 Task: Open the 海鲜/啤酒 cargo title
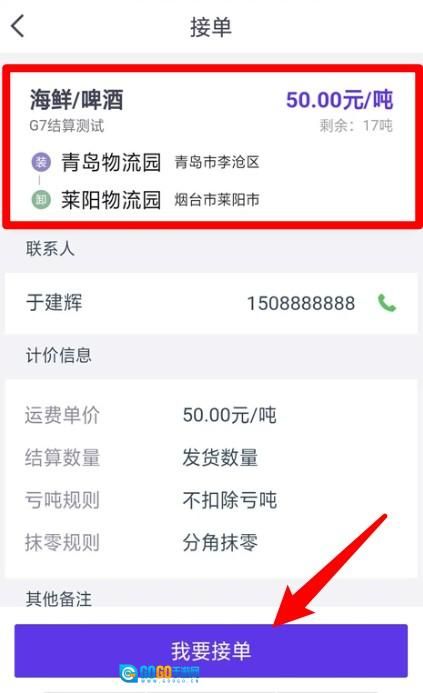click(x=76, y=99)
